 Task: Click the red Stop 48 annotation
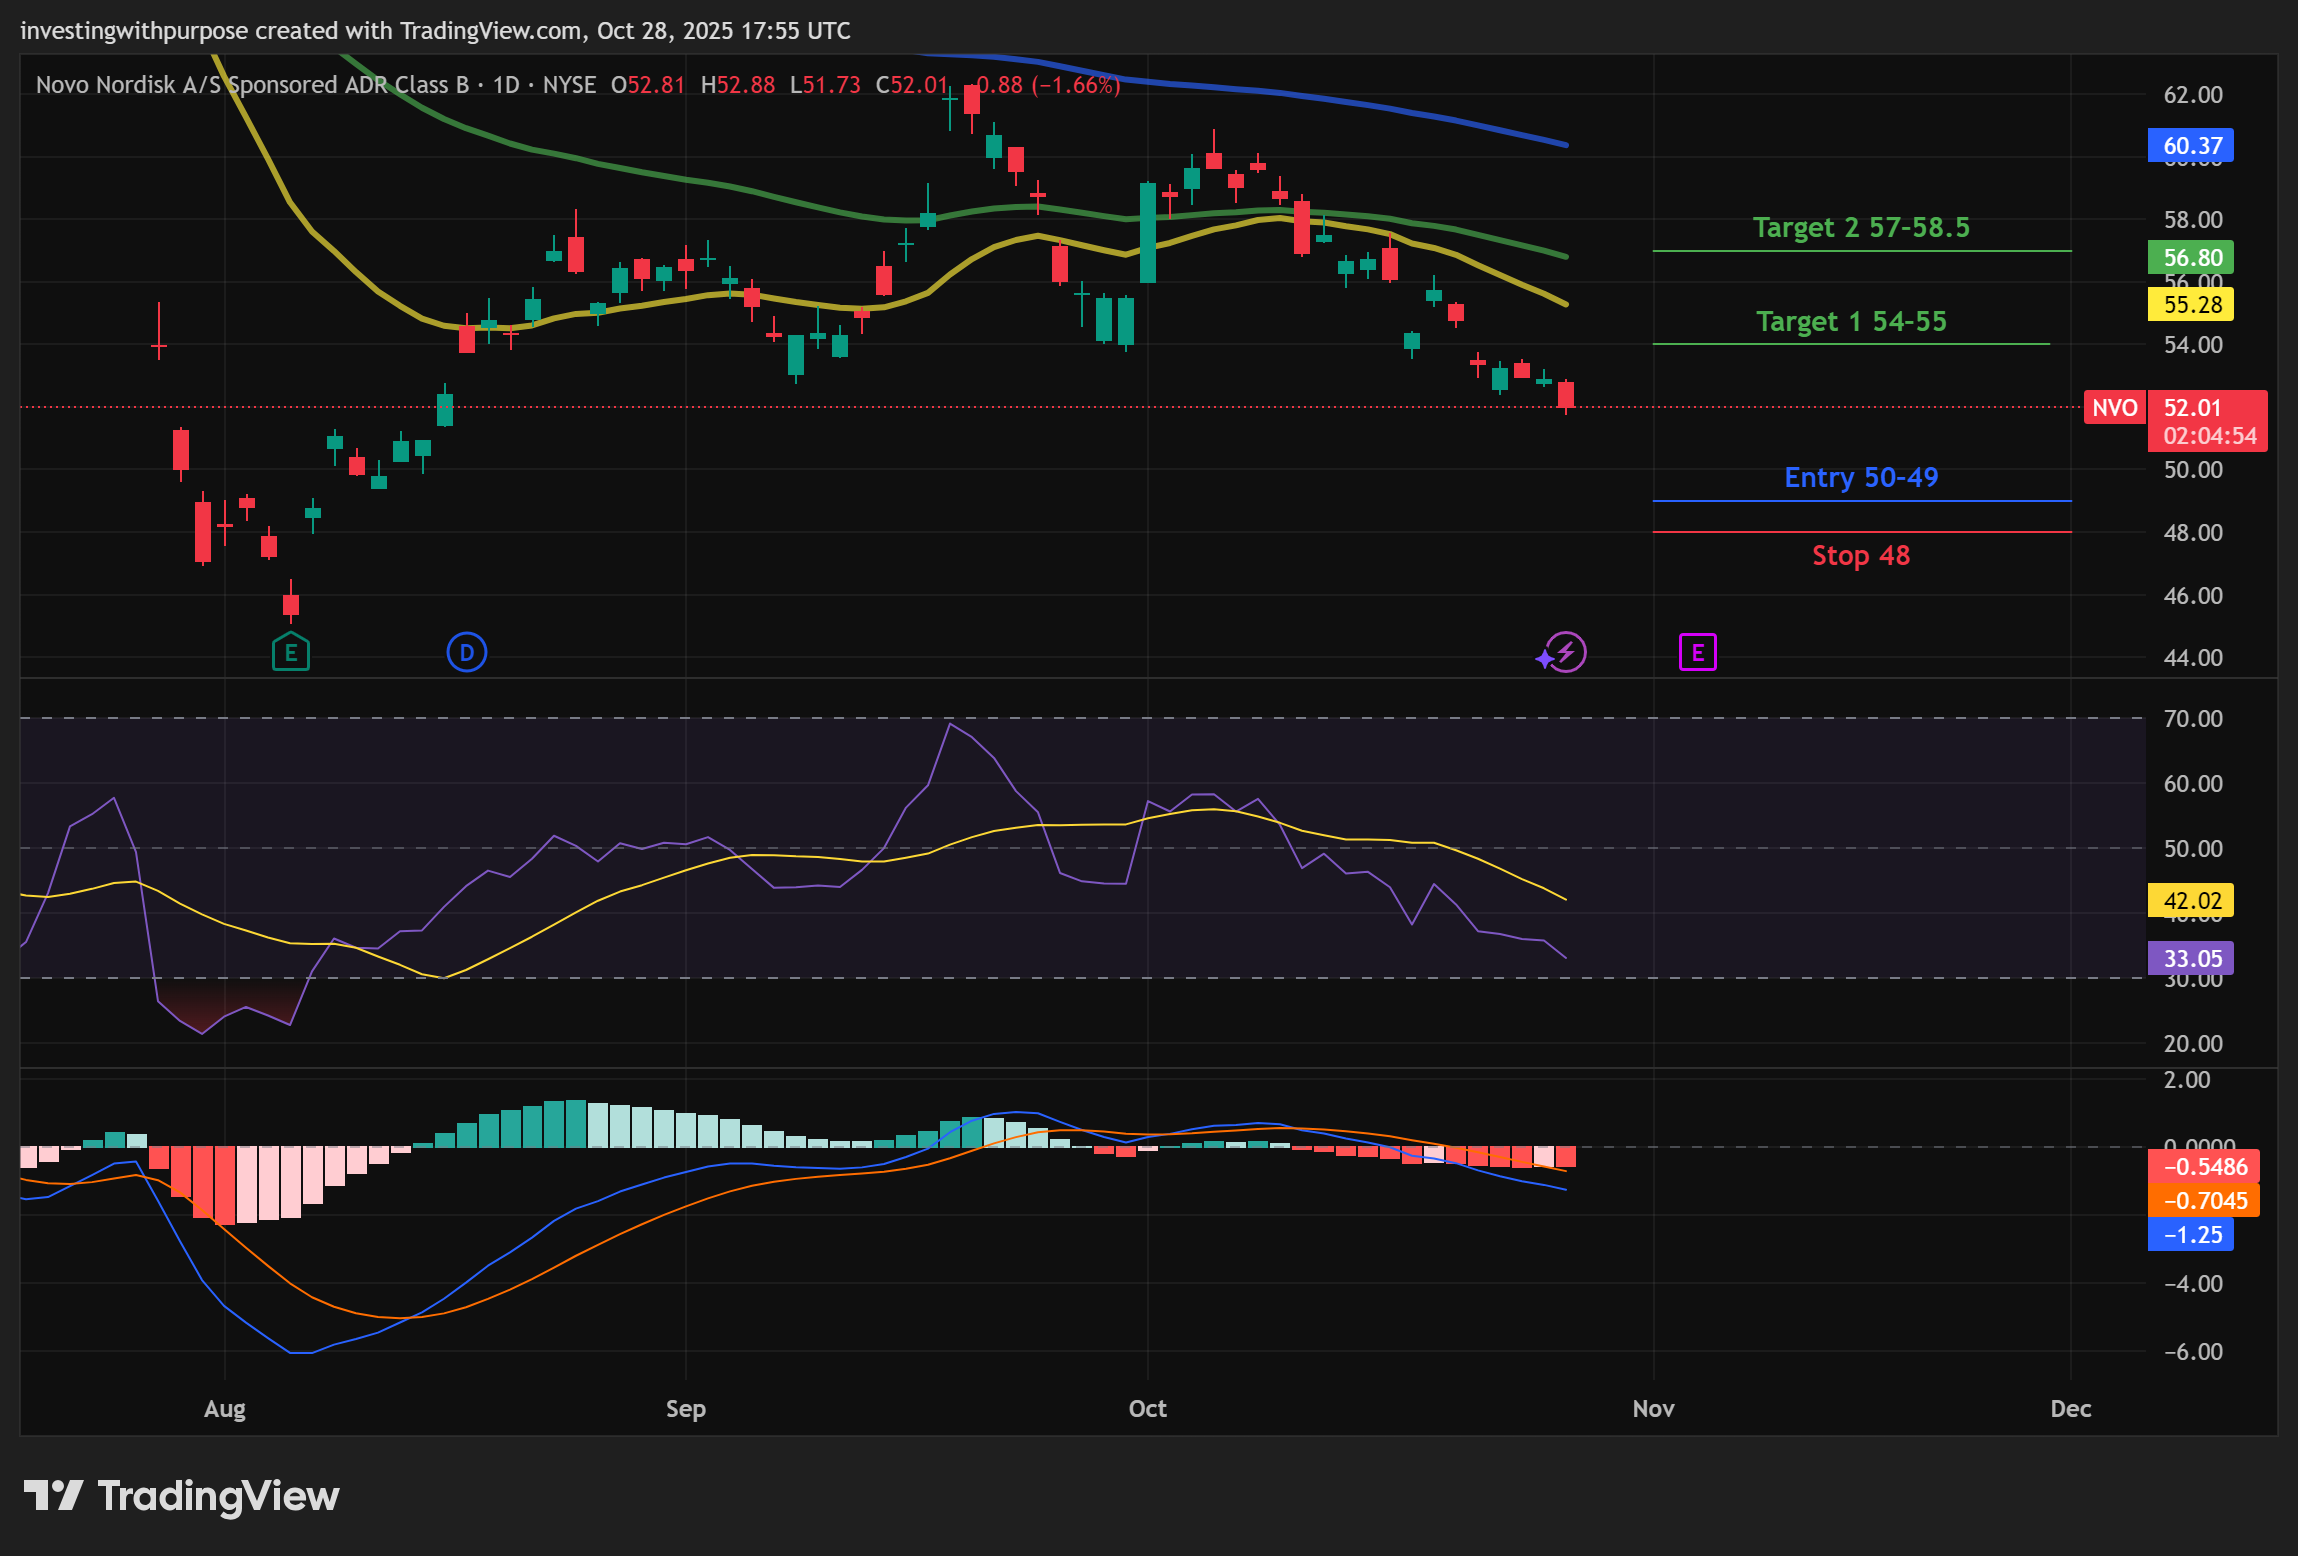(x=1860, y=556)
